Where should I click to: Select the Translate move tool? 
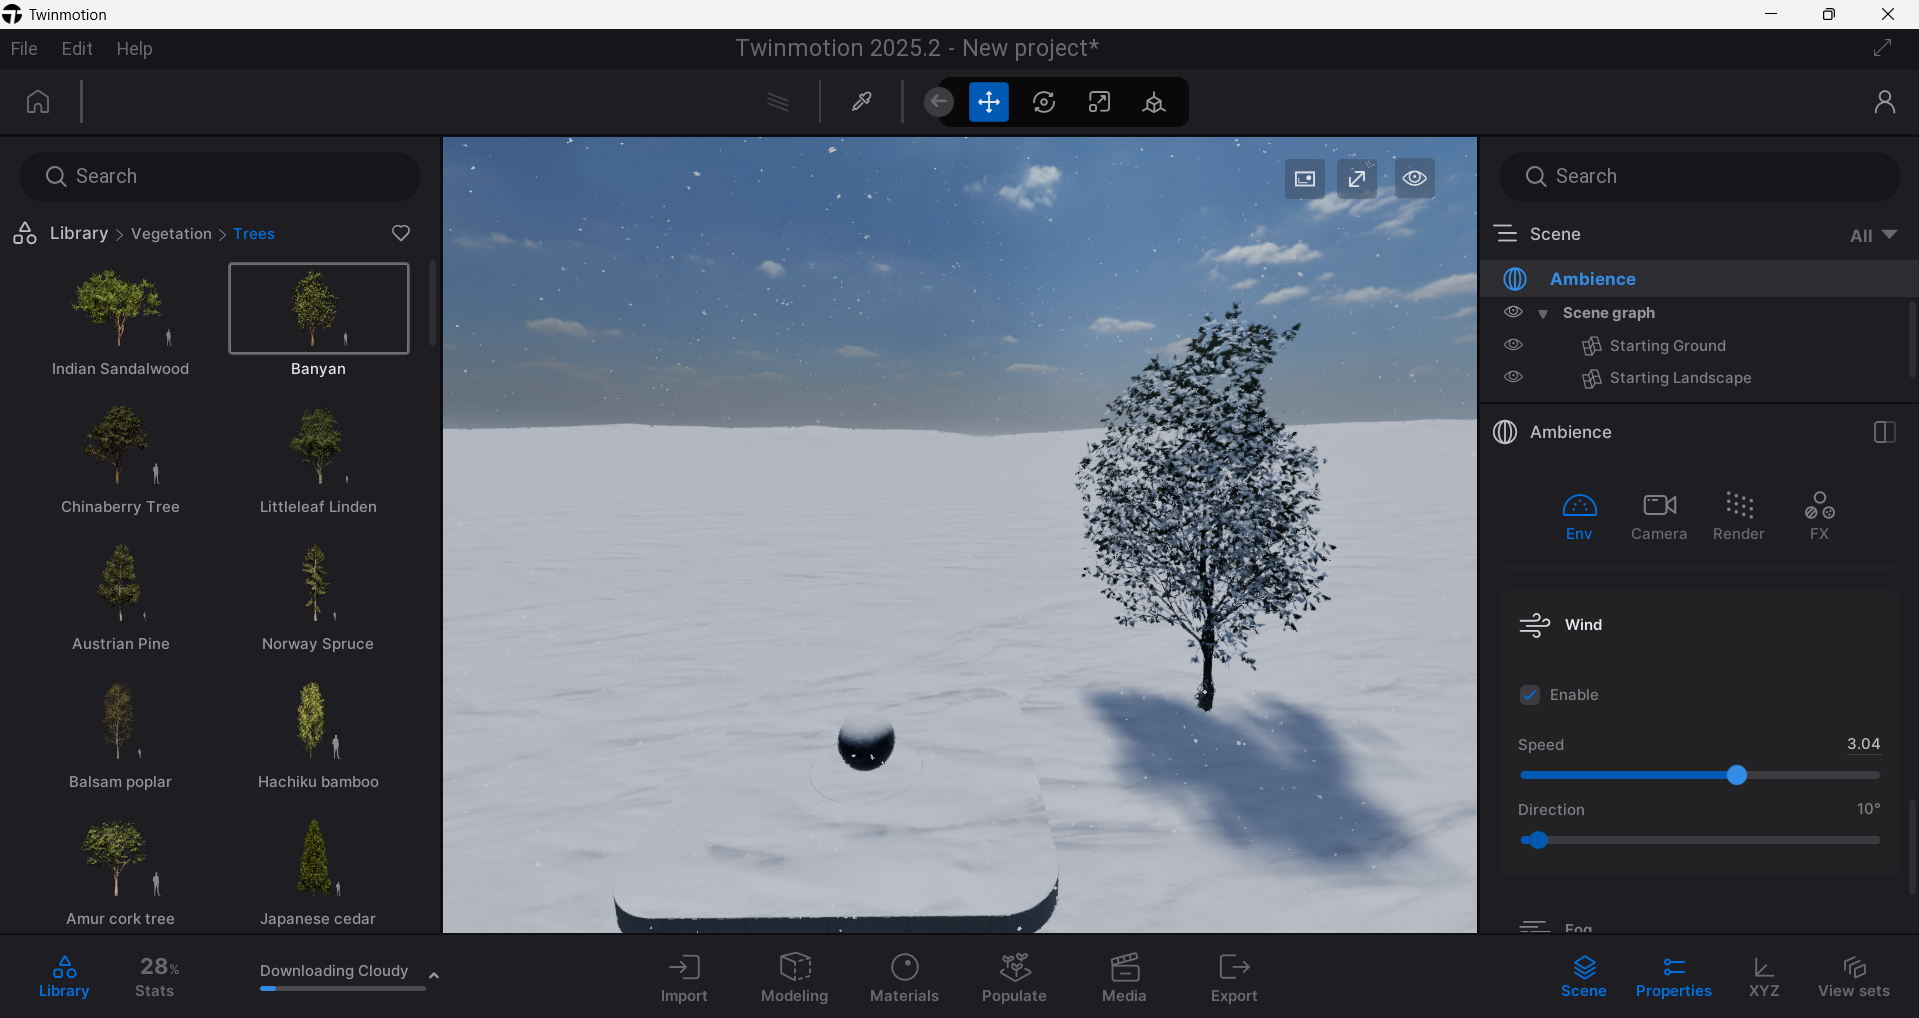[x=988, y=102]
